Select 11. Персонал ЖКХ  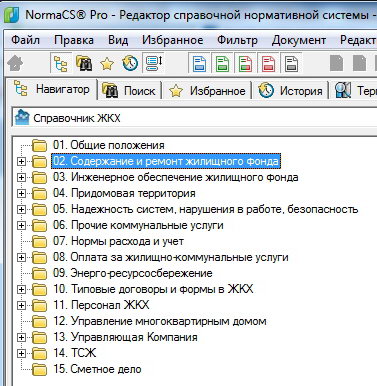101,305
